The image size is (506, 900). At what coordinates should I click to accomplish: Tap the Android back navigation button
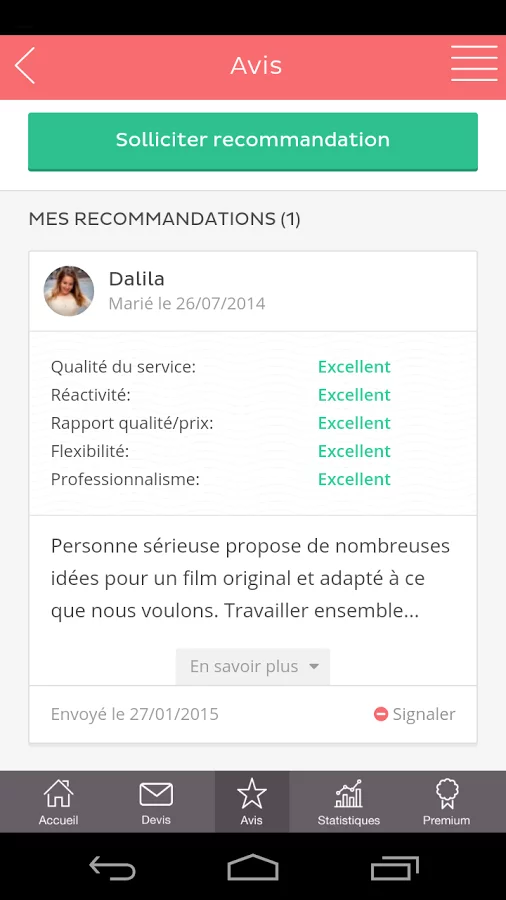(112, 867)
